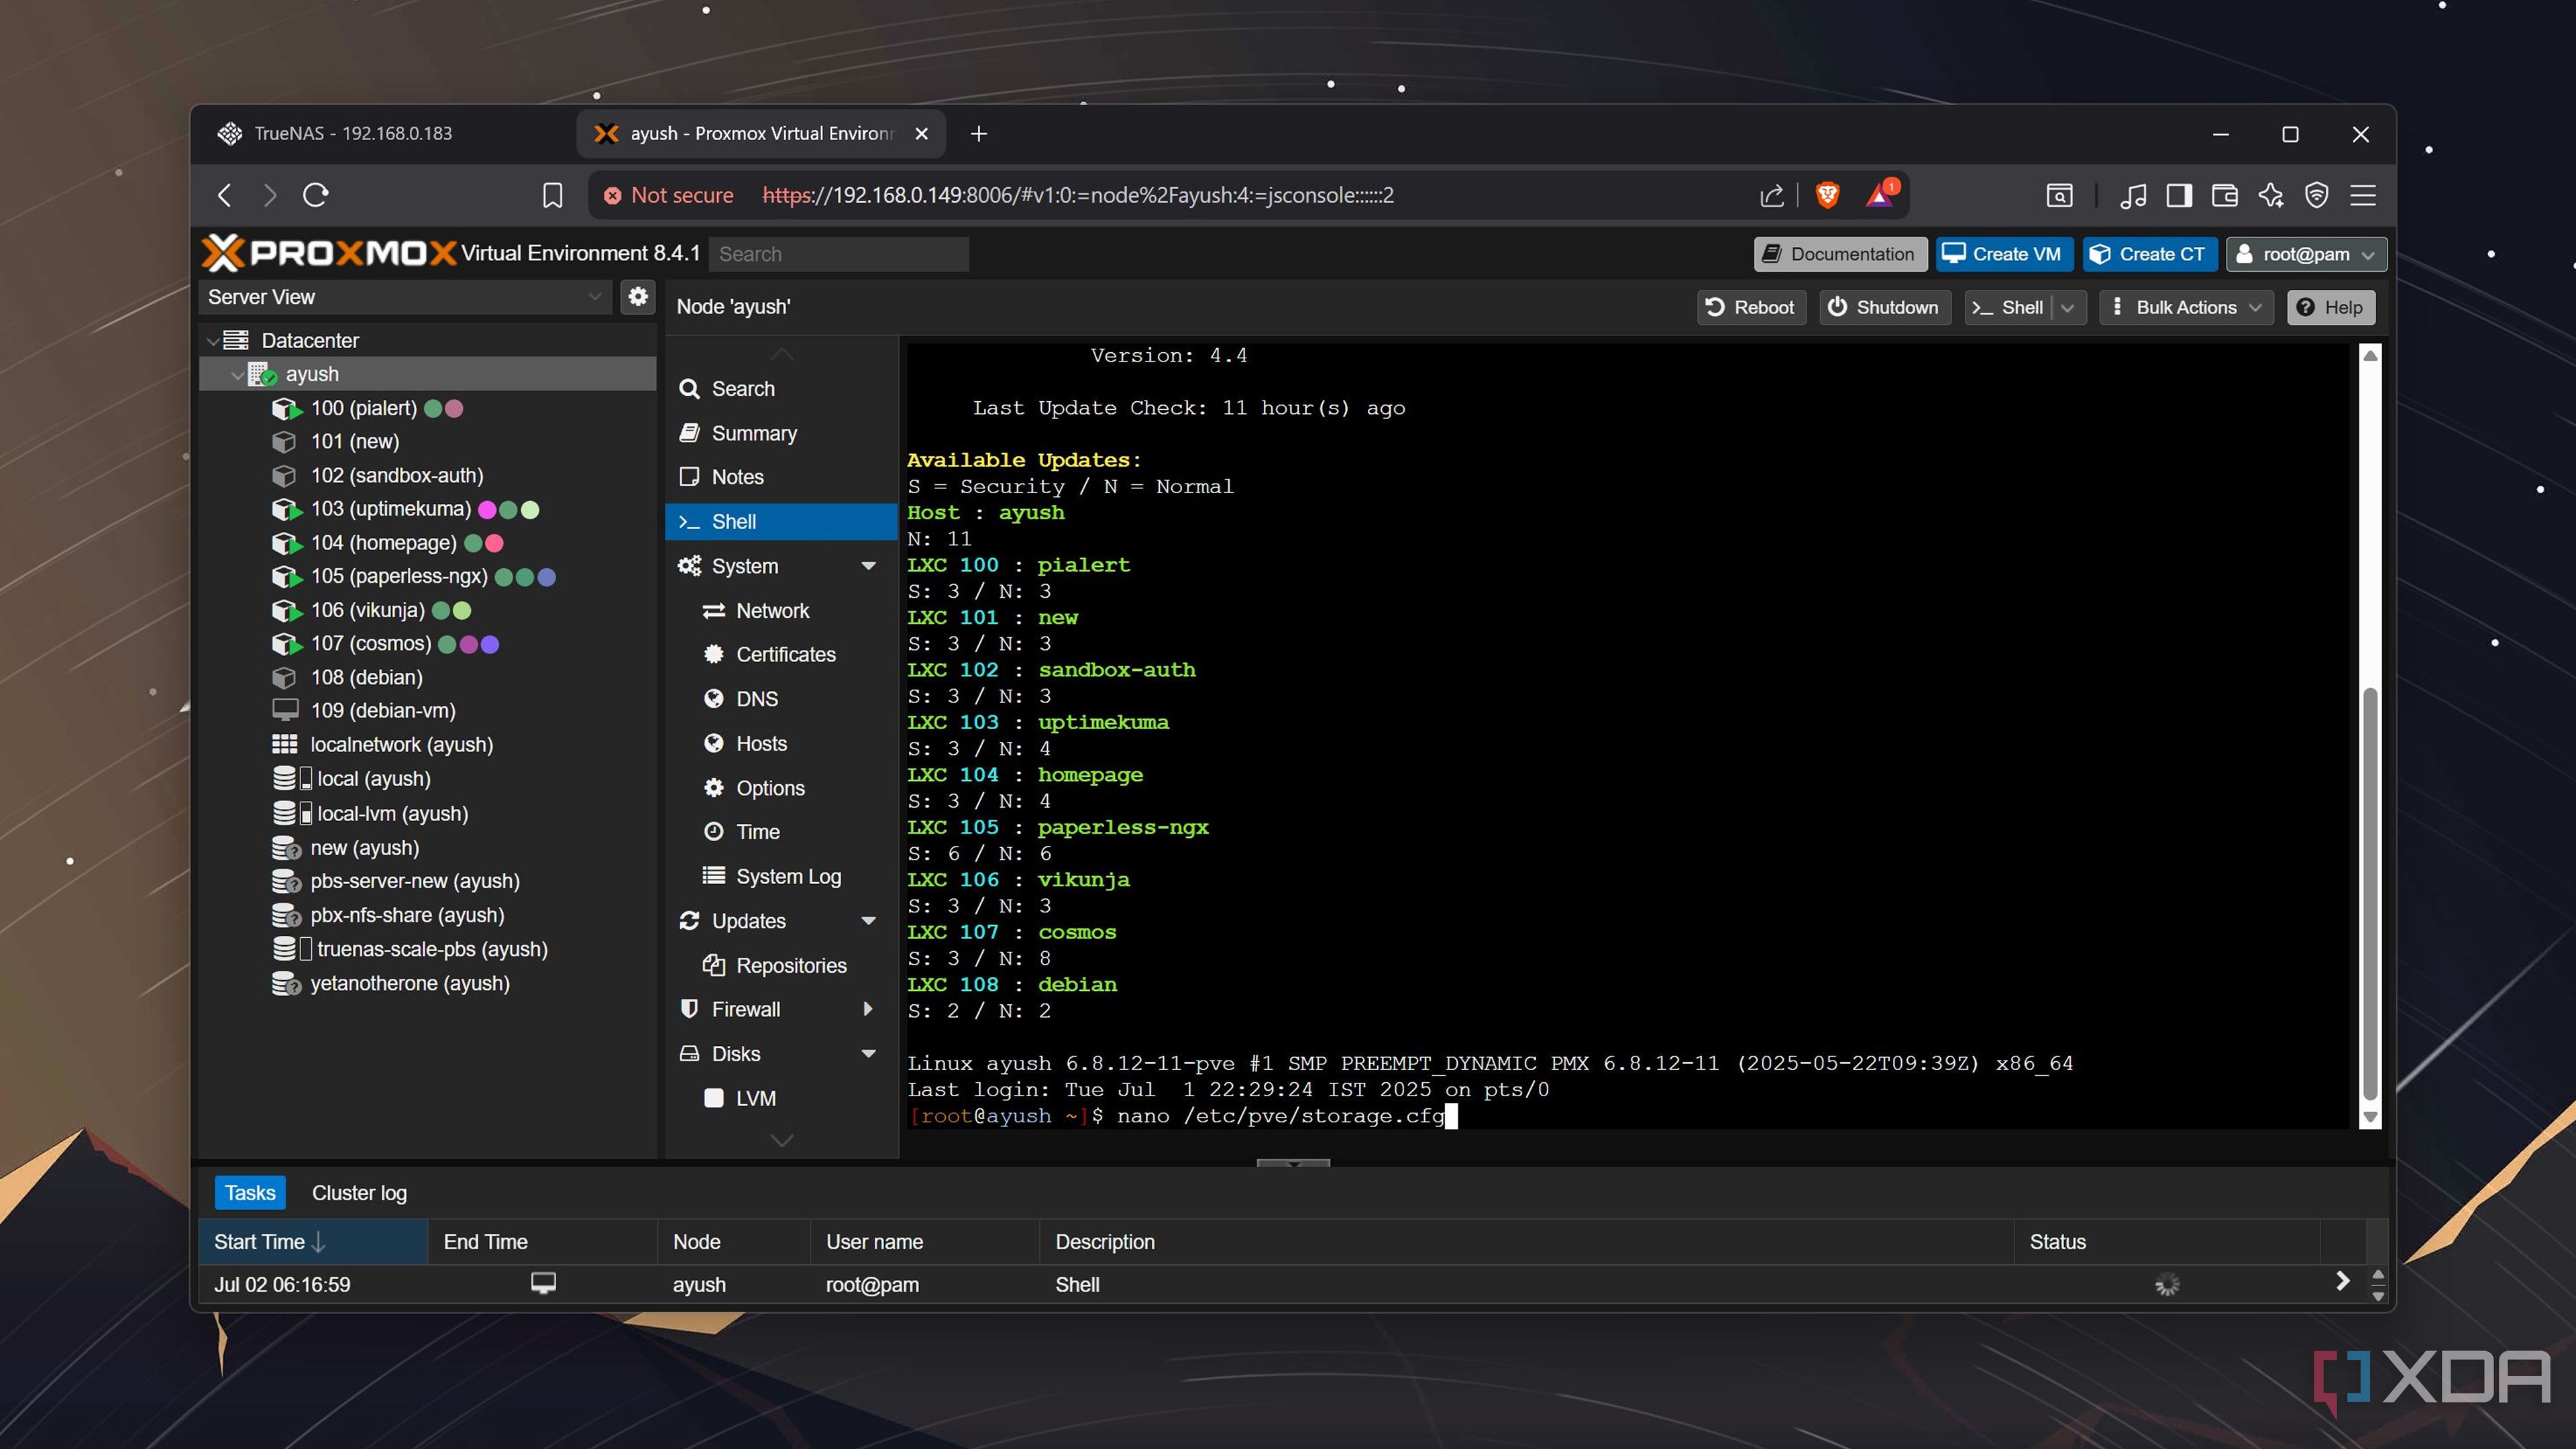Open the root@pam user menu
The image size is (2576, 1449).
(2306, 254)
